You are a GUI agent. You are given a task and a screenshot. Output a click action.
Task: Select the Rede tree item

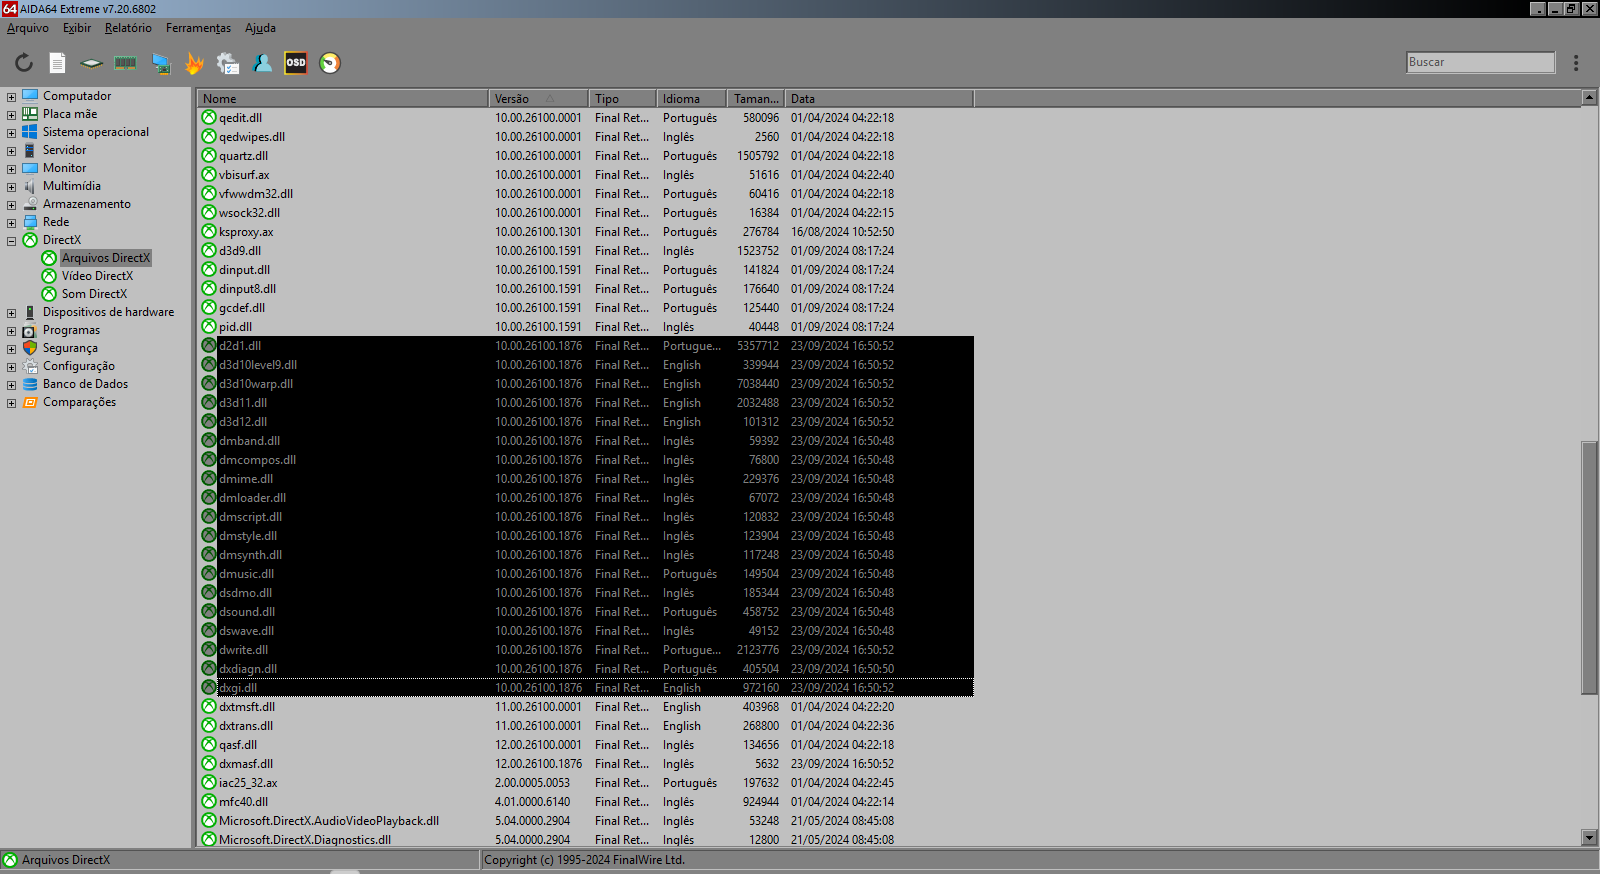56,222
